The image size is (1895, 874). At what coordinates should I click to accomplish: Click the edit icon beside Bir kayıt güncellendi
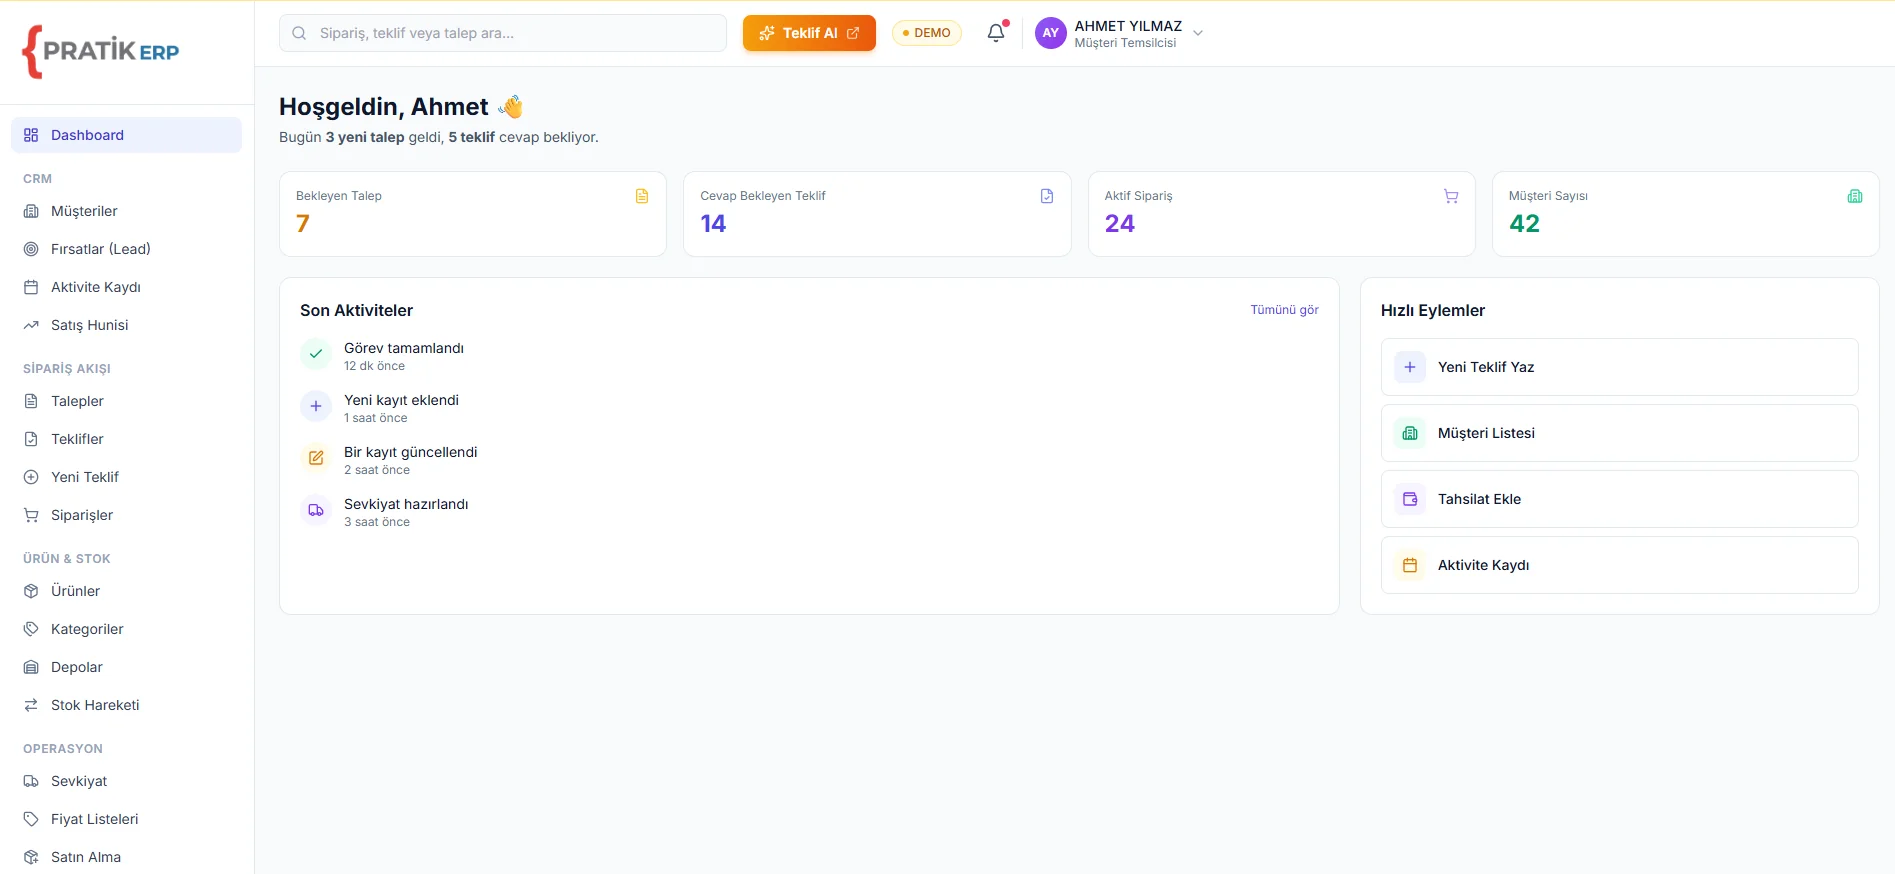[x=316, y=458]
